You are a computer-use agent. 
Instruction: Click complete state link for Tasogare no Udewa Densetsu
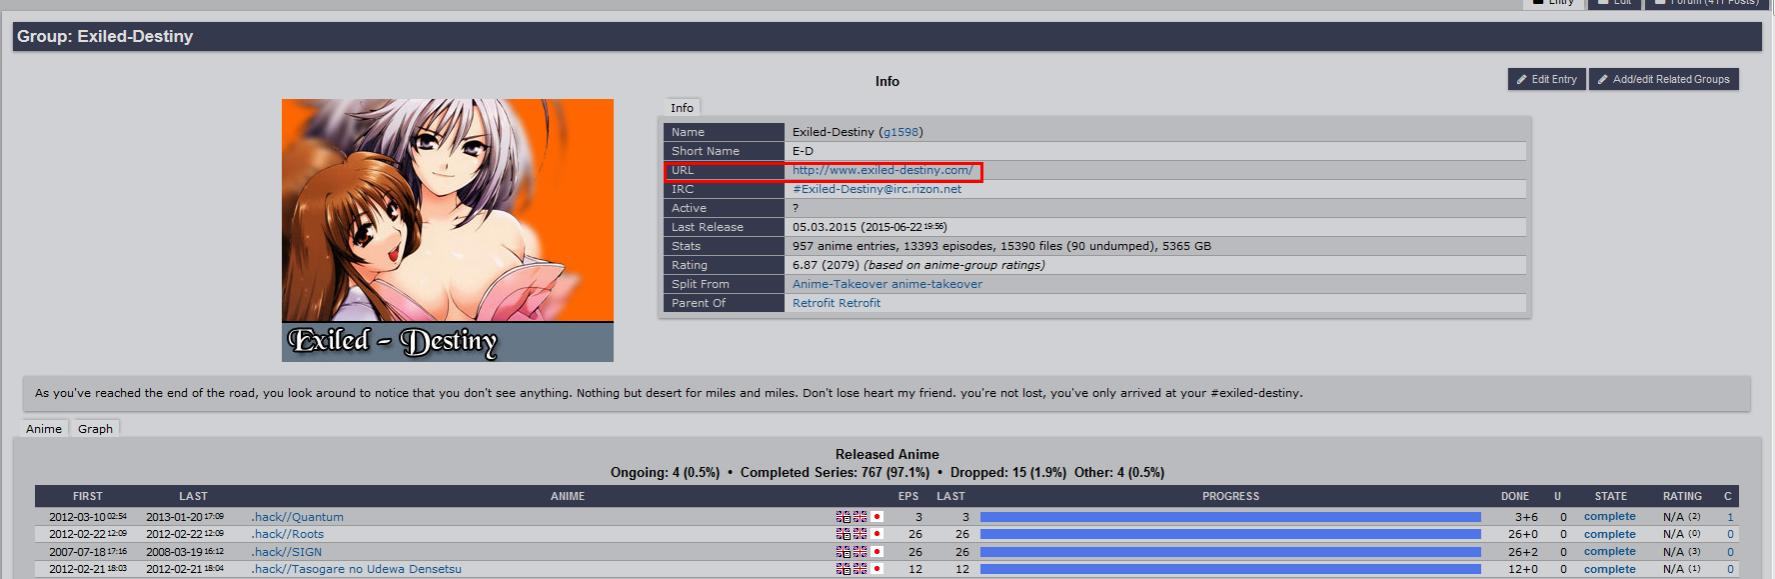click(1609, 569)
